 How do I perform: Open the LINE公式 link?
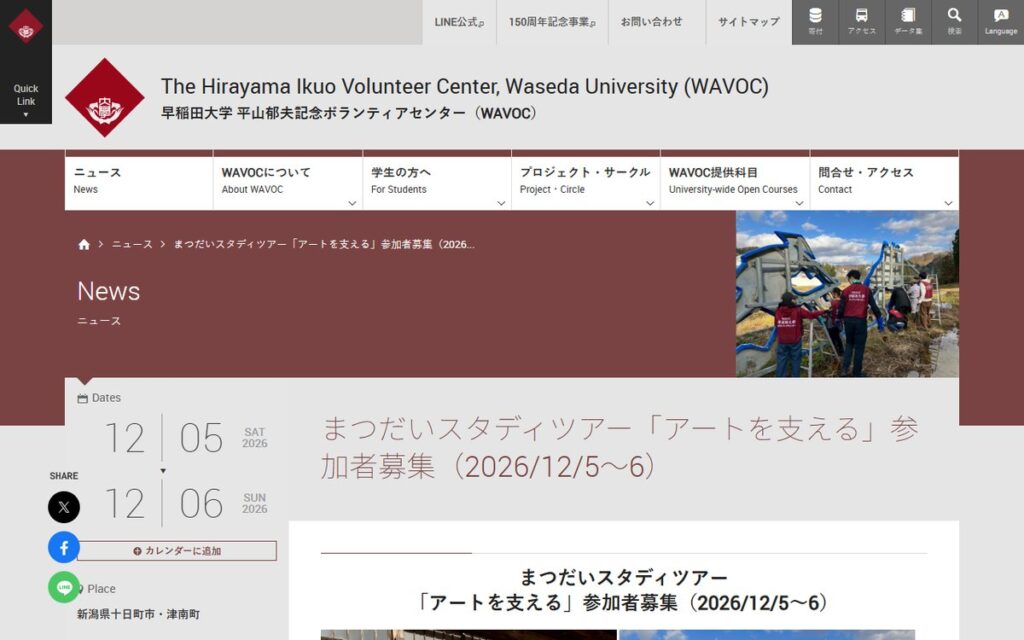[459, 22]
